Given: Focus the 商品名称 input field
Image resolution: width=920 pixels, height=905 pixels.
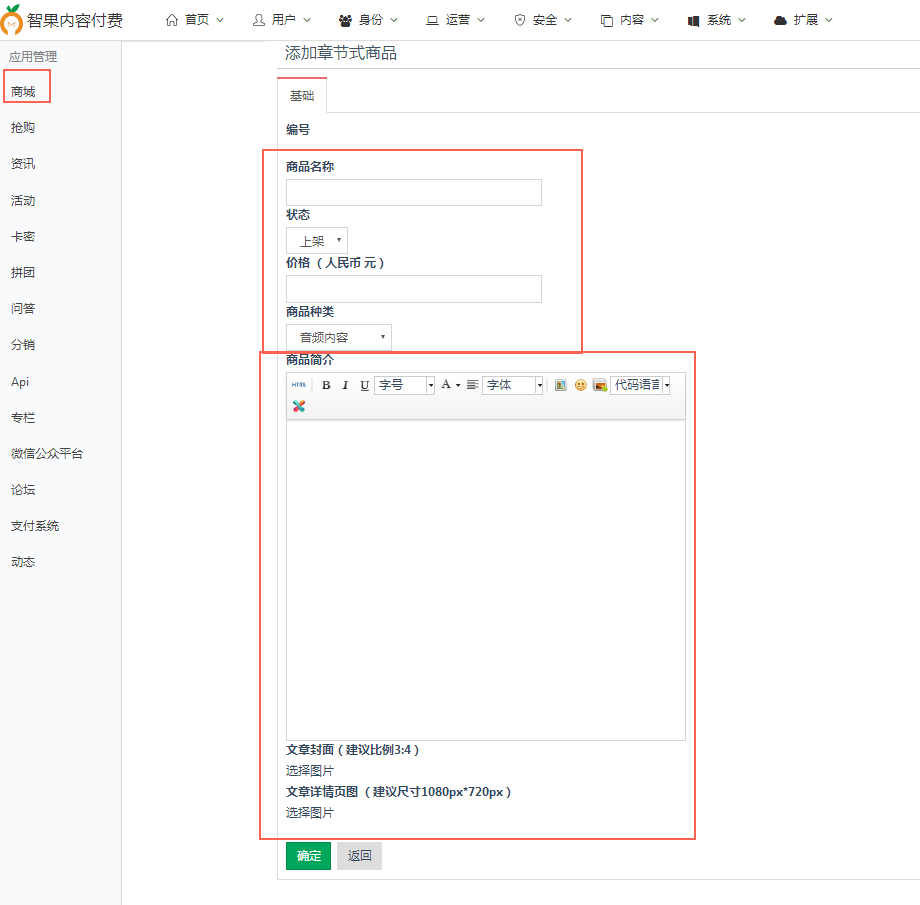Looking at the screenshot, I should [414, 193].
